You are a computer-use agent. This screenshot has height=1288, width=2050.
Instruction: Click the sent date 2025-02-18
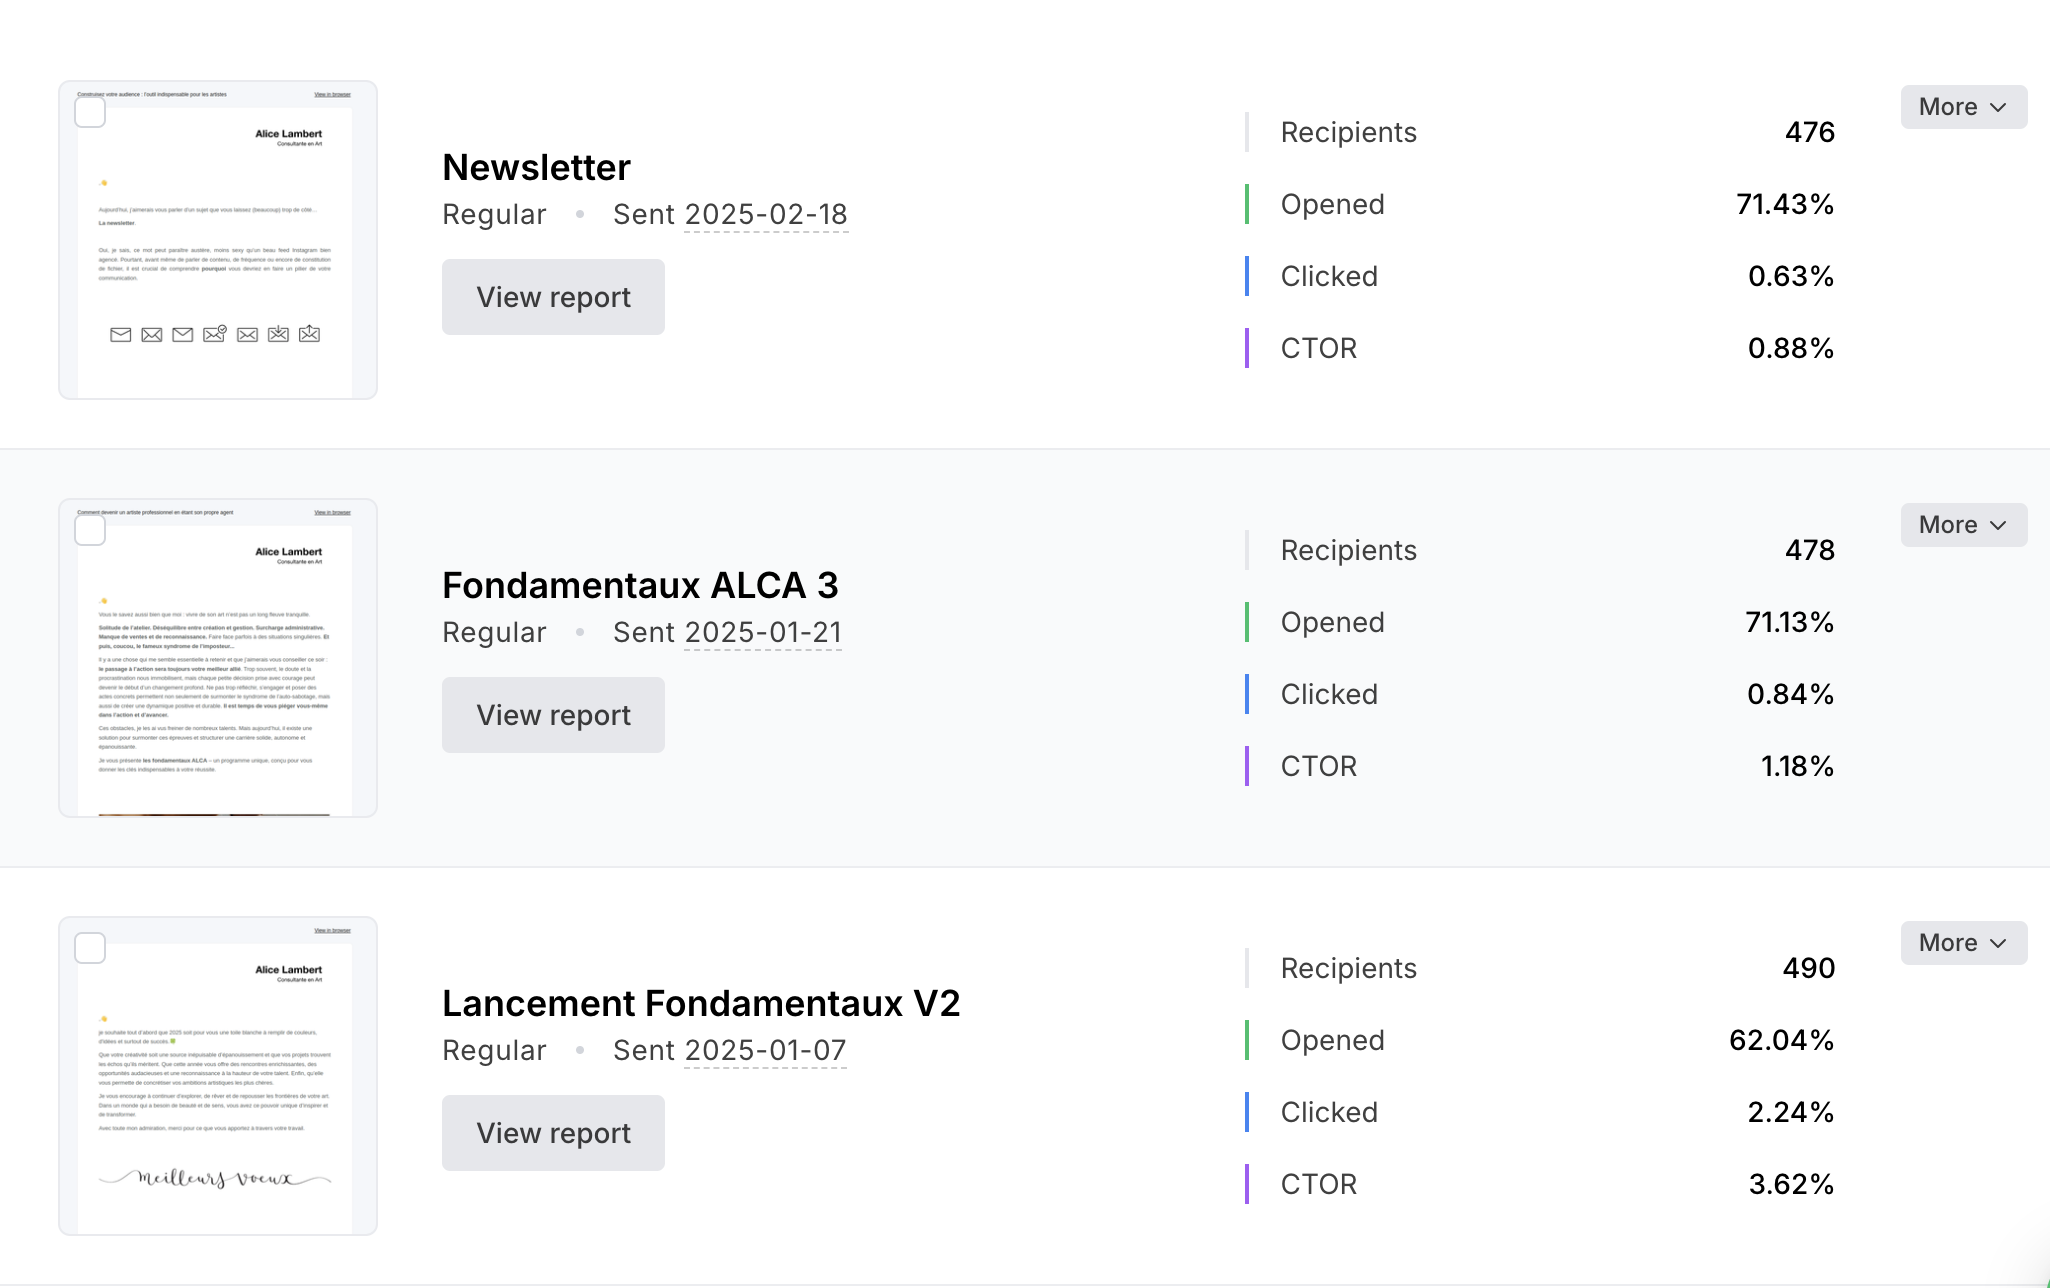pos(766,214)
